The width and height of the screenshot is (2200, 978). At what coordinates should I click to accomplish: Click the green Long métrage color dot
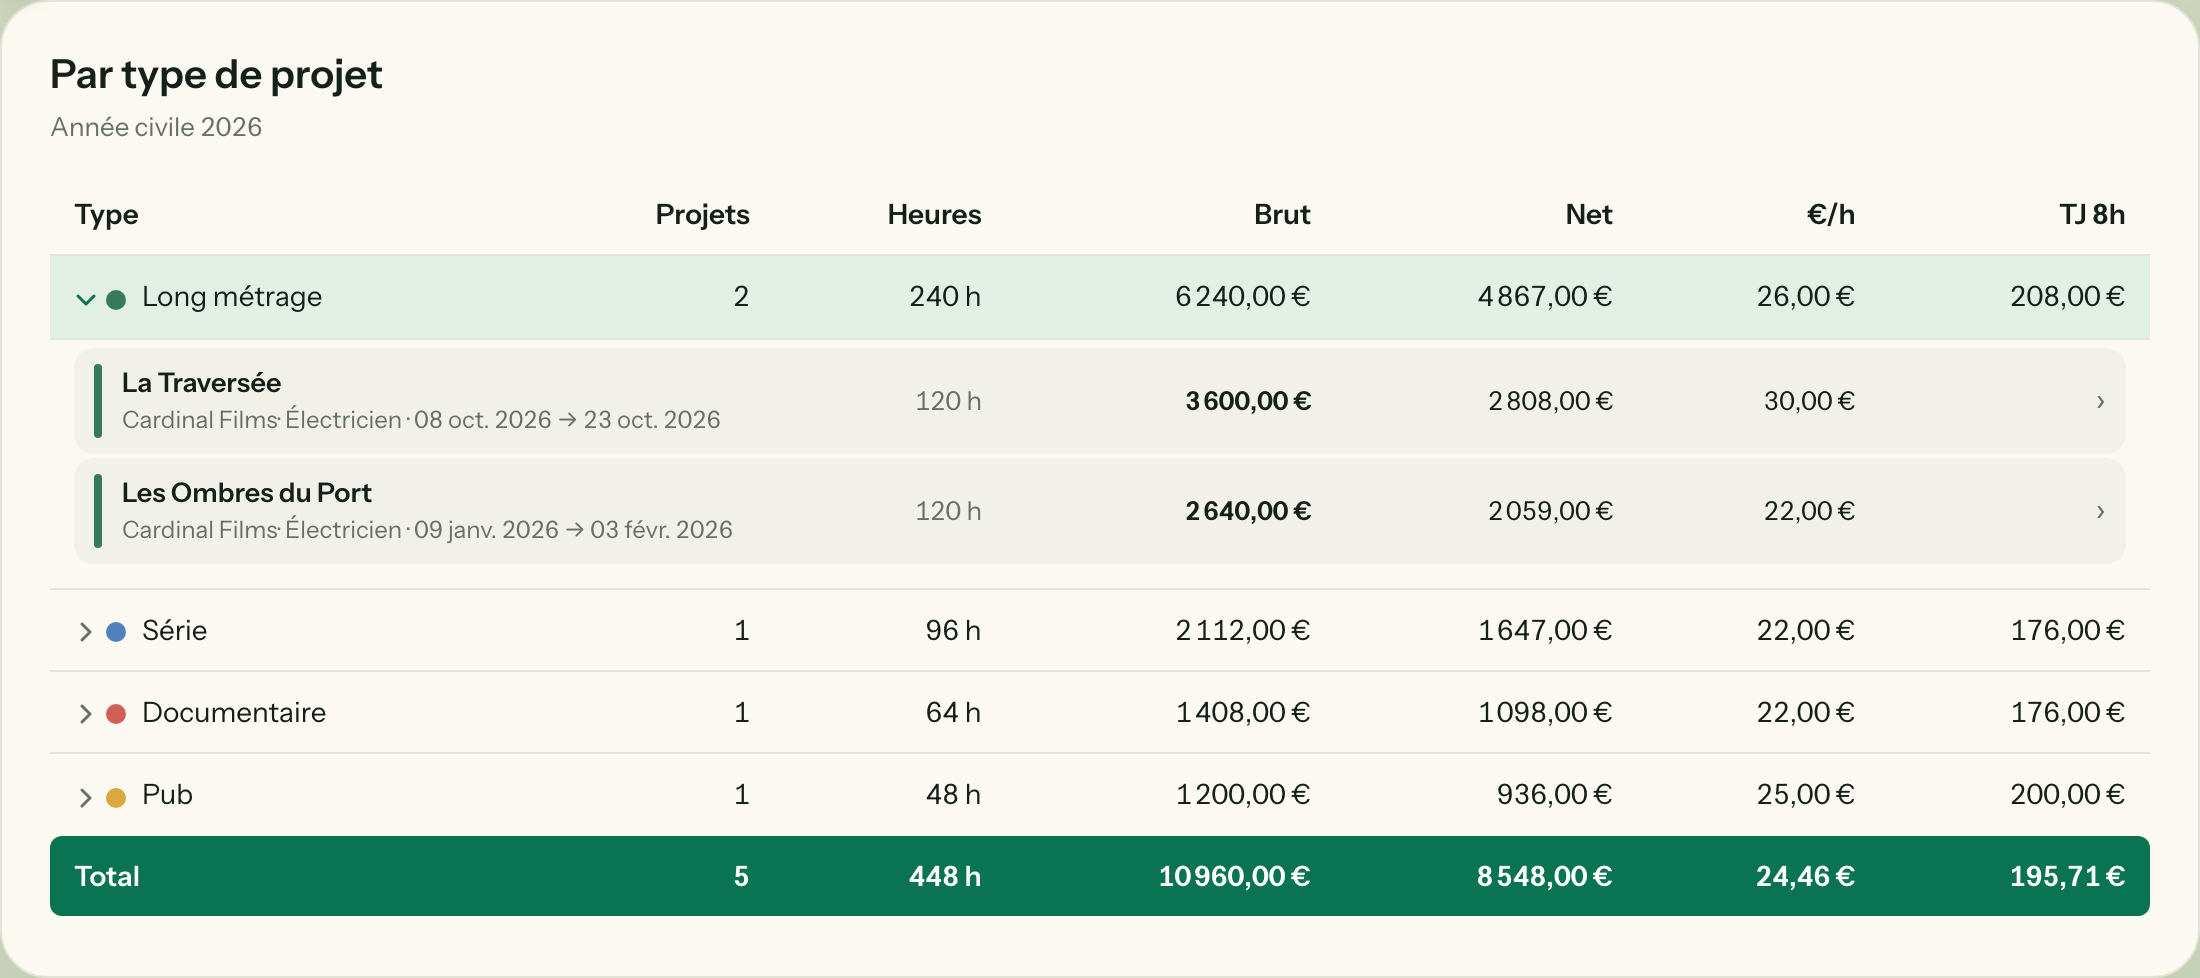(116, 300)
